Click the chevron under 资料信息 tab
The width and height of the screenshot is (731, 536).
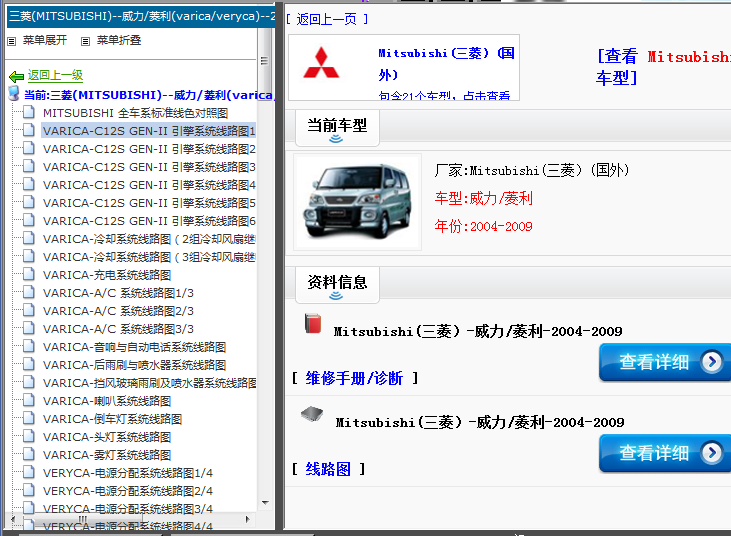[x=336, y=295]
